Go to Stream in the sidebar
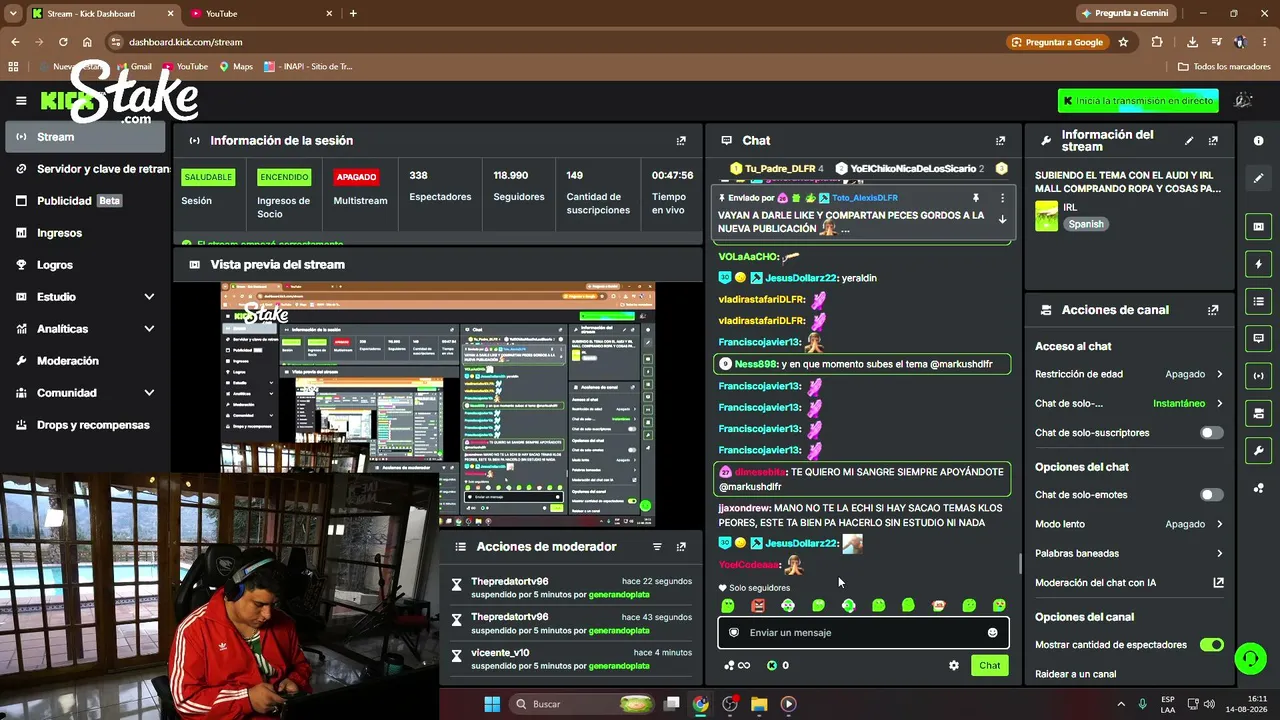Screen dimensions: 1280x720 pyautogui.click(x=84, y=137)
